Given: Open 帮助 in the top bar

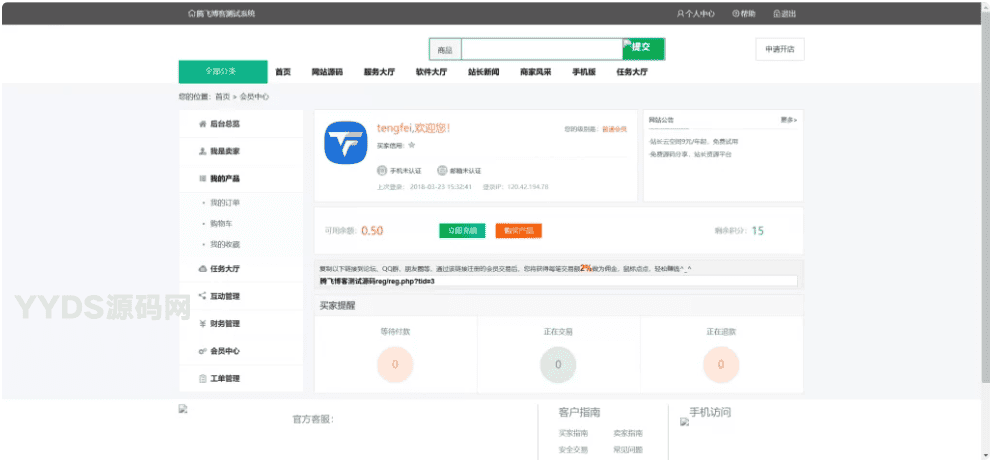Looking at the screenshot, I should click(x=744, y=13).
